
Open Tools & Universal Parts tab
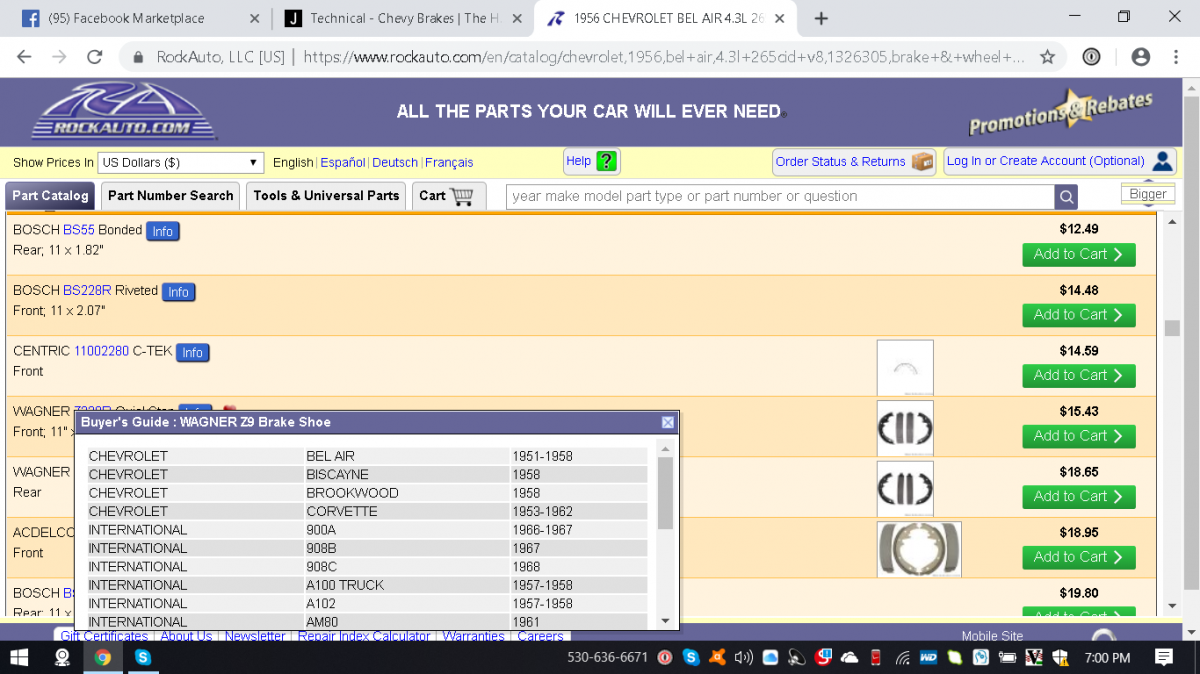click(326, 196)
